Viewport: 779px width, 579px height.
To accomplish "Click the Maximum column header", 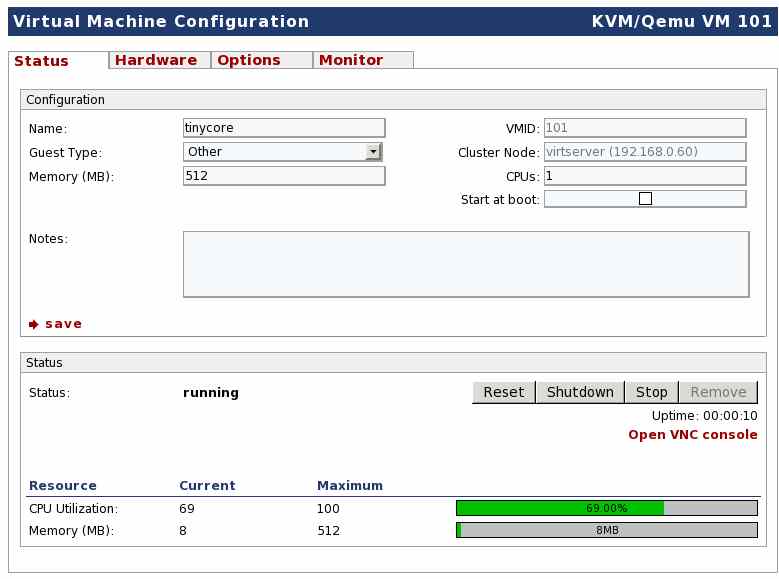I will click(350, 486).
